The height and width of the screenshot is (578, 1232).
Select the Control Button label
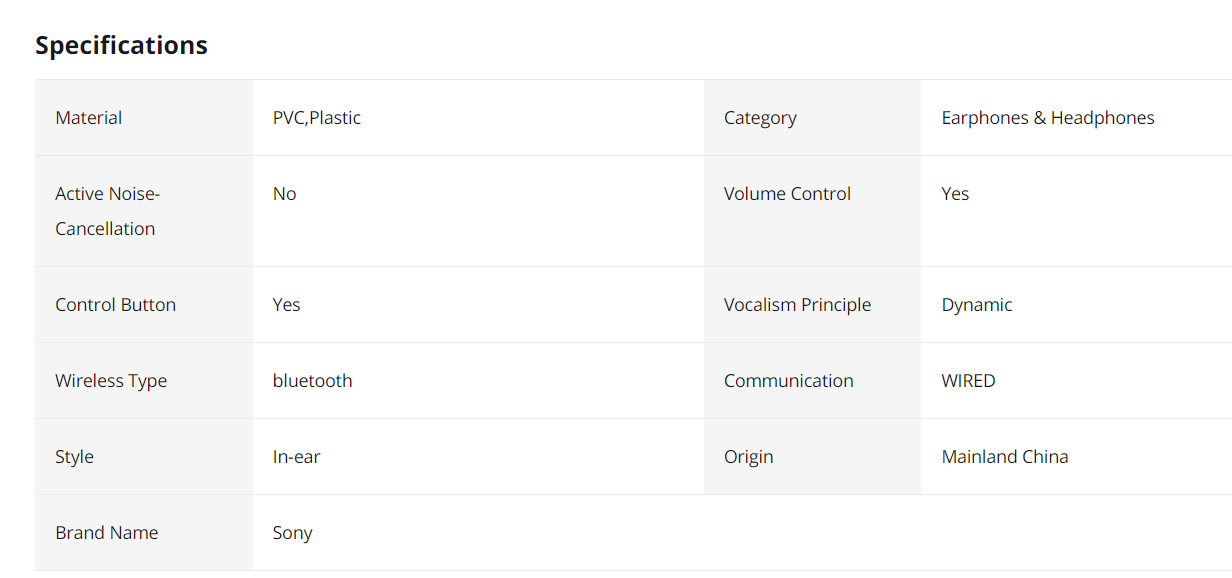(x=116, y=305)
